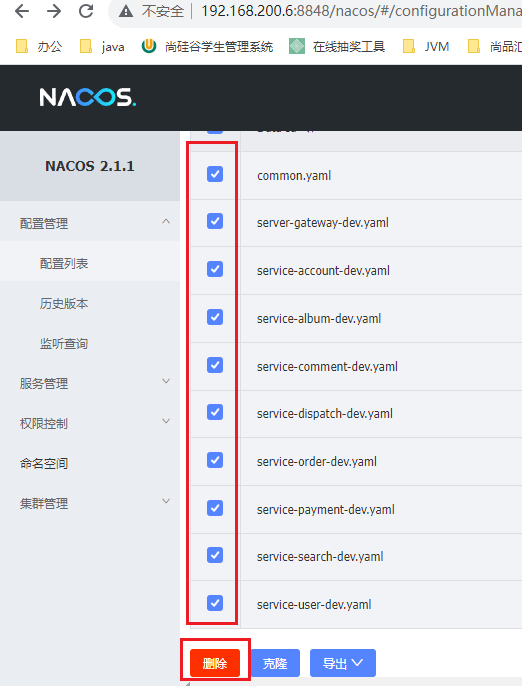Click the not-secure warning triangle icon

(x=126, y=11)
